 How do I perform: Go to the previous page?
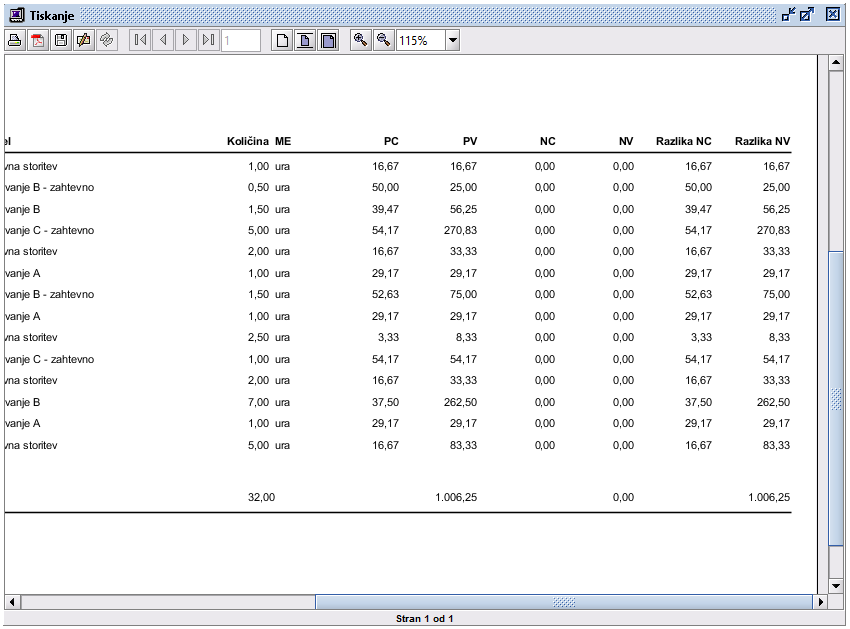point(163,40)
